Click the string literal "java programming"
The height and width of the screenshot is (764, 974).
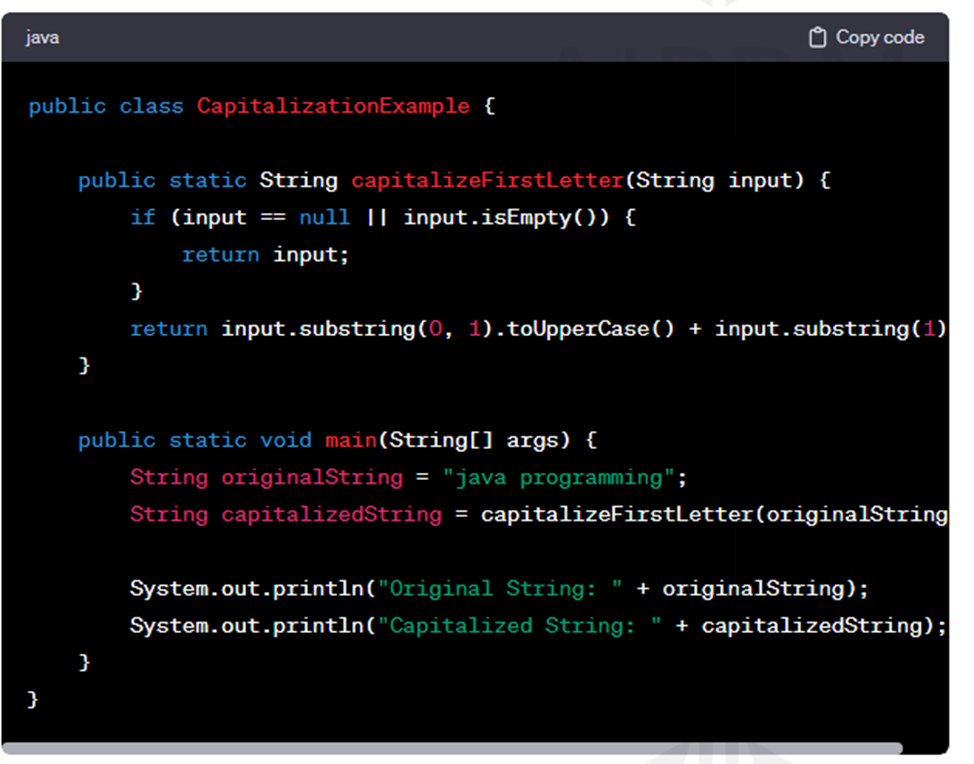(558, 478)
